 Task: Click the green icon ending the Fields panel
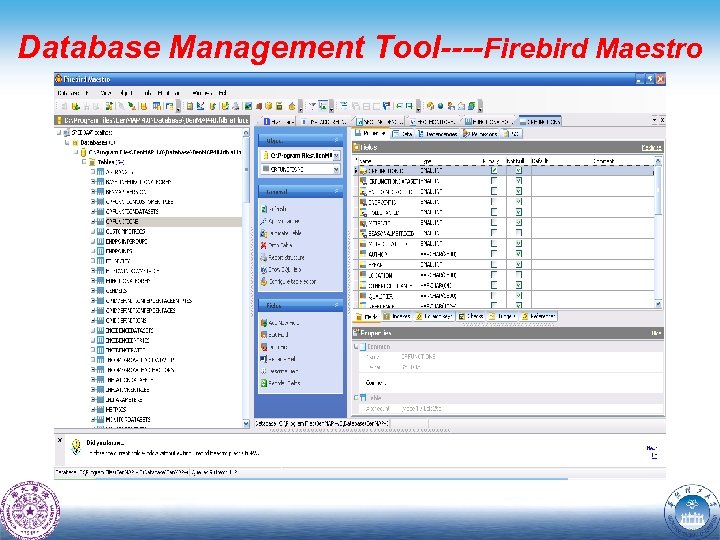point(264,382)
